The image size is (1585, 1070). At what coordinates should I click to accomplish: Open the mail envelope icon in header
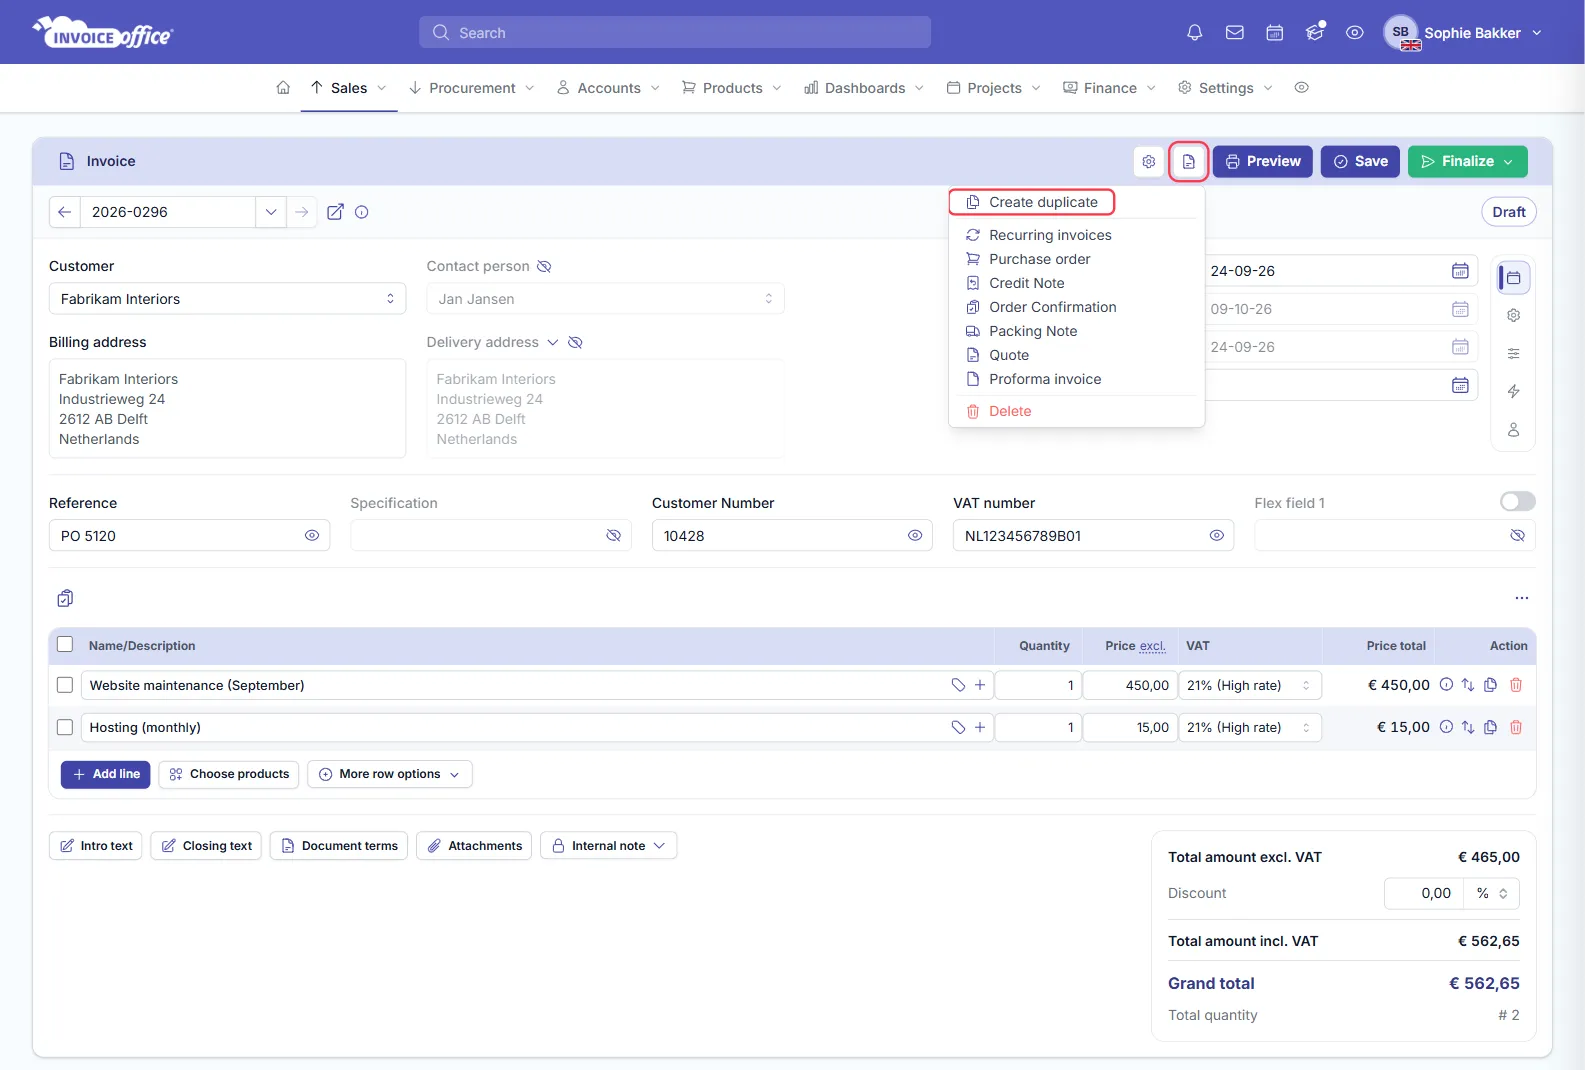pos(1235,33)
